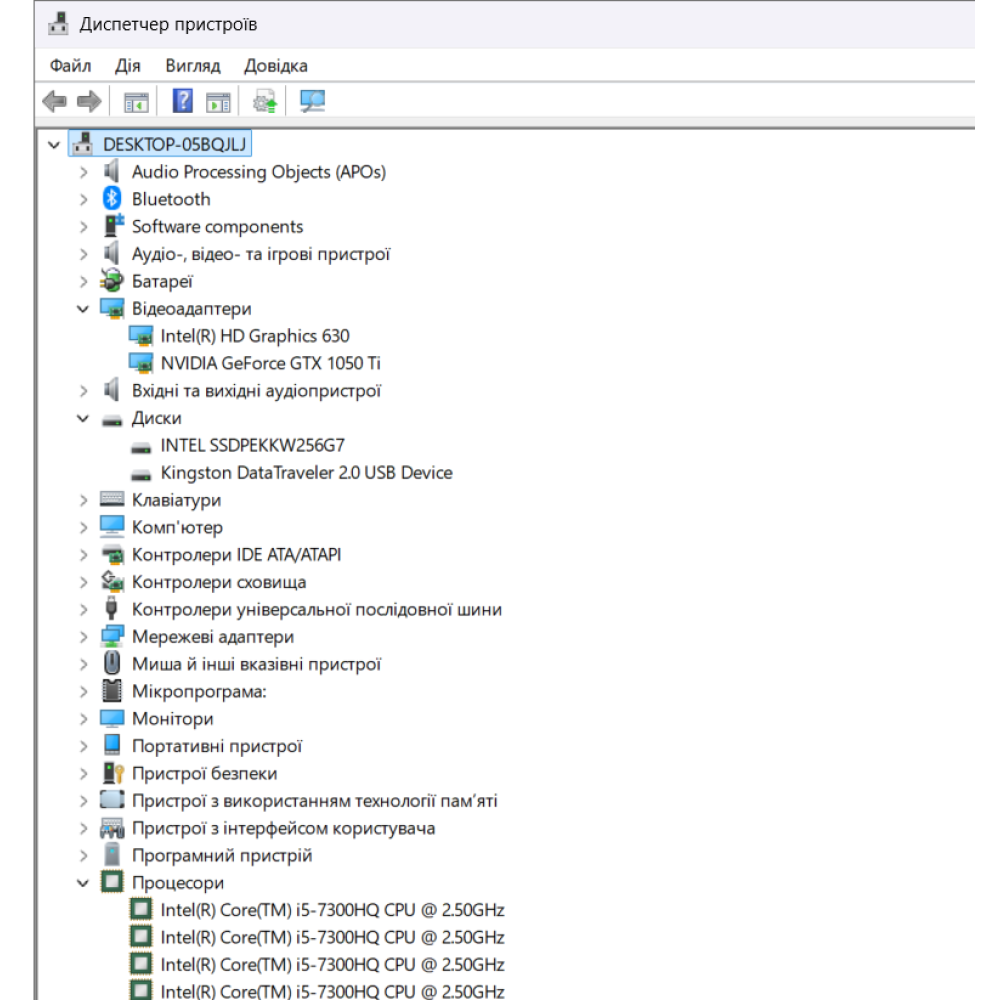Select the DESKTOP-05BQJLJ root node
Screen dimensions: 1000x1000
pyautogui.click(x=174, y=144)
